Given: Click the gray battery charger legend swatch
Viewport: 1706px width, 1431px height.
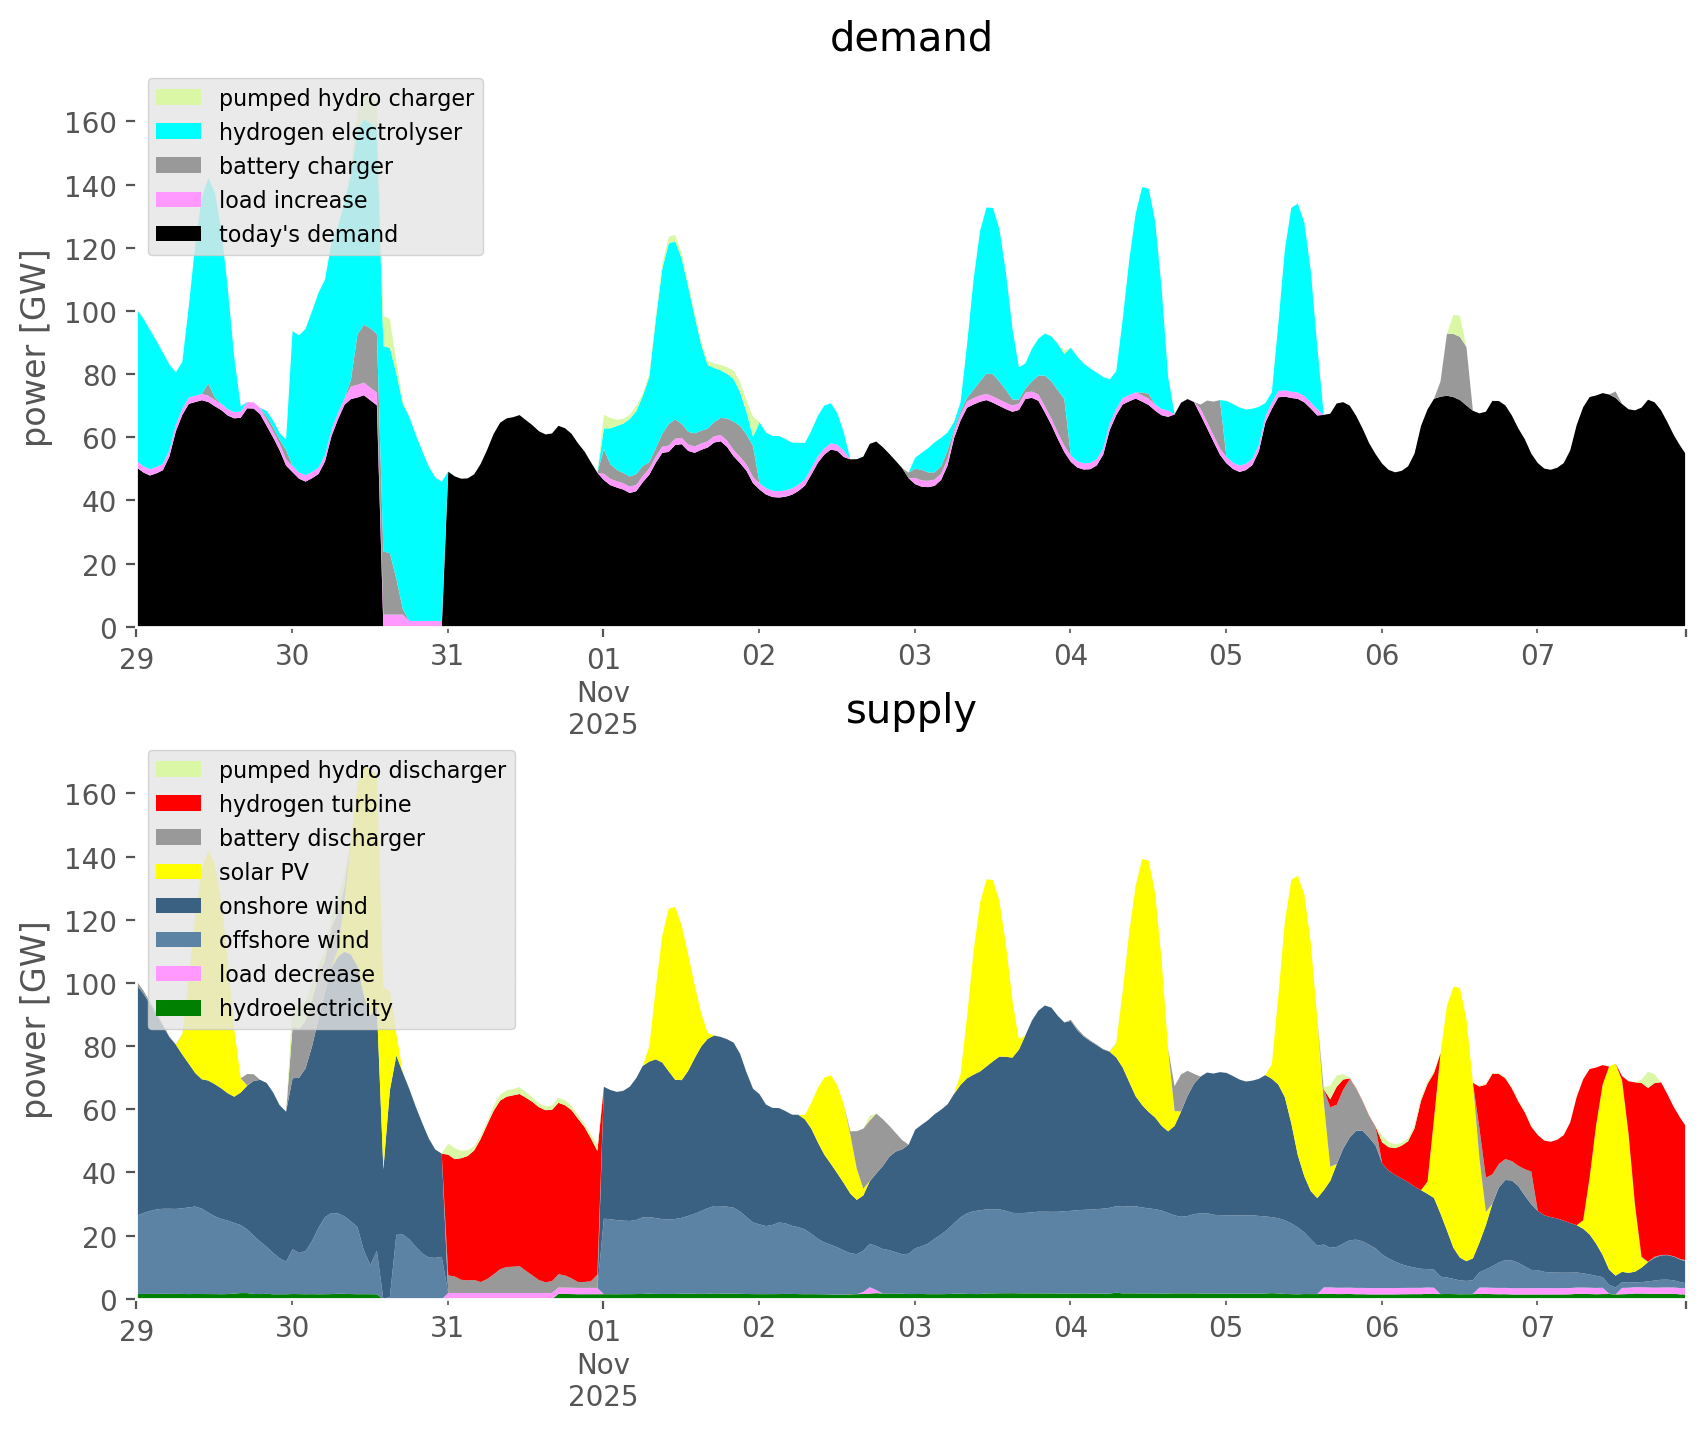Looking at the screenshot, I should point(180,166).
